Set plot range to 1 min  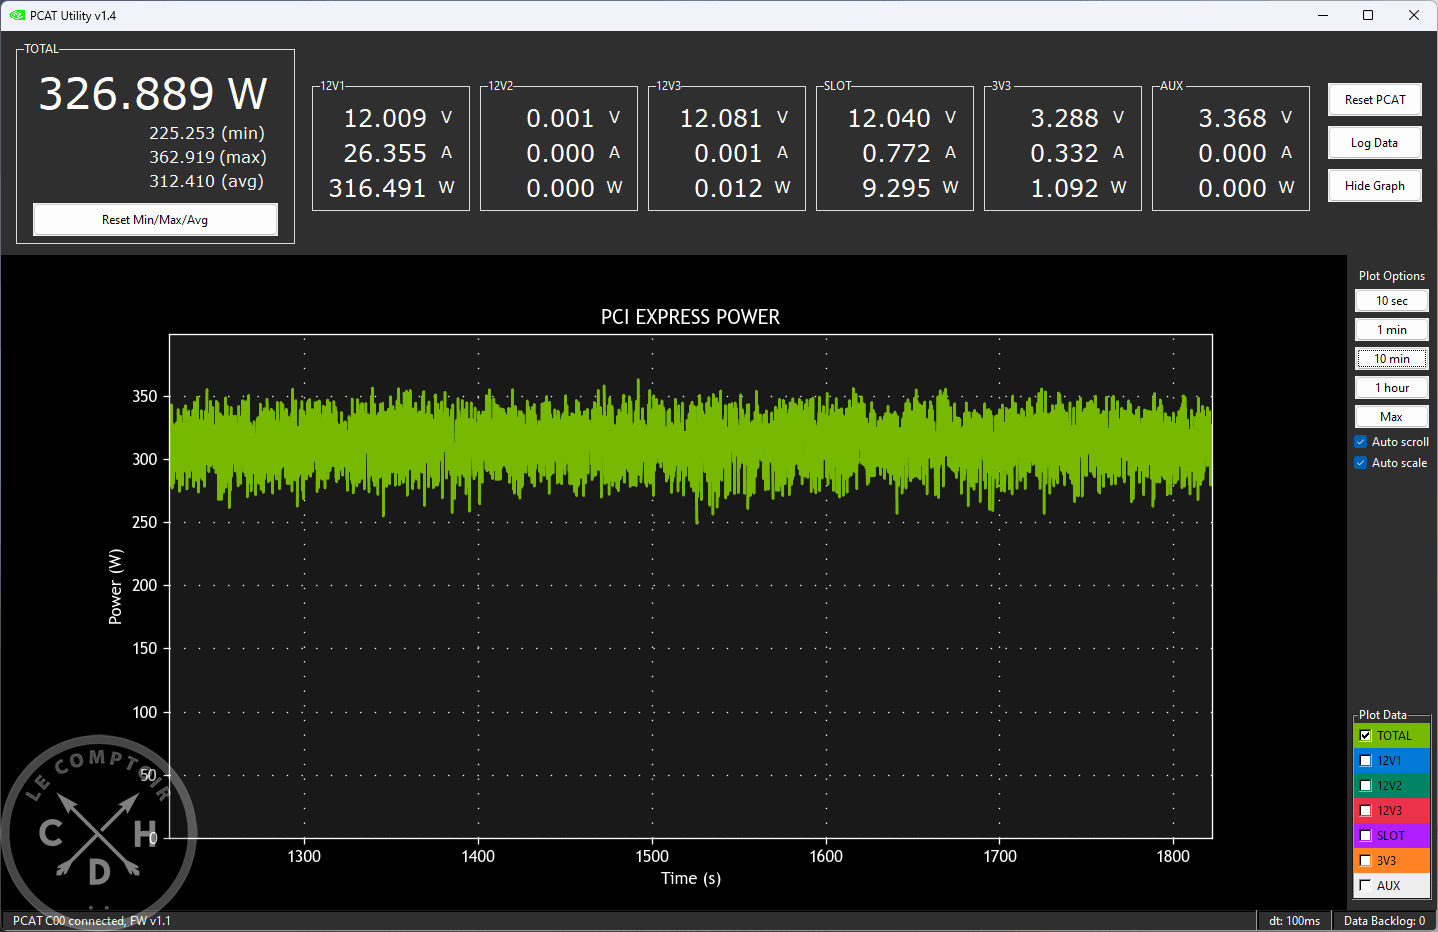(x=1391, y=330)
